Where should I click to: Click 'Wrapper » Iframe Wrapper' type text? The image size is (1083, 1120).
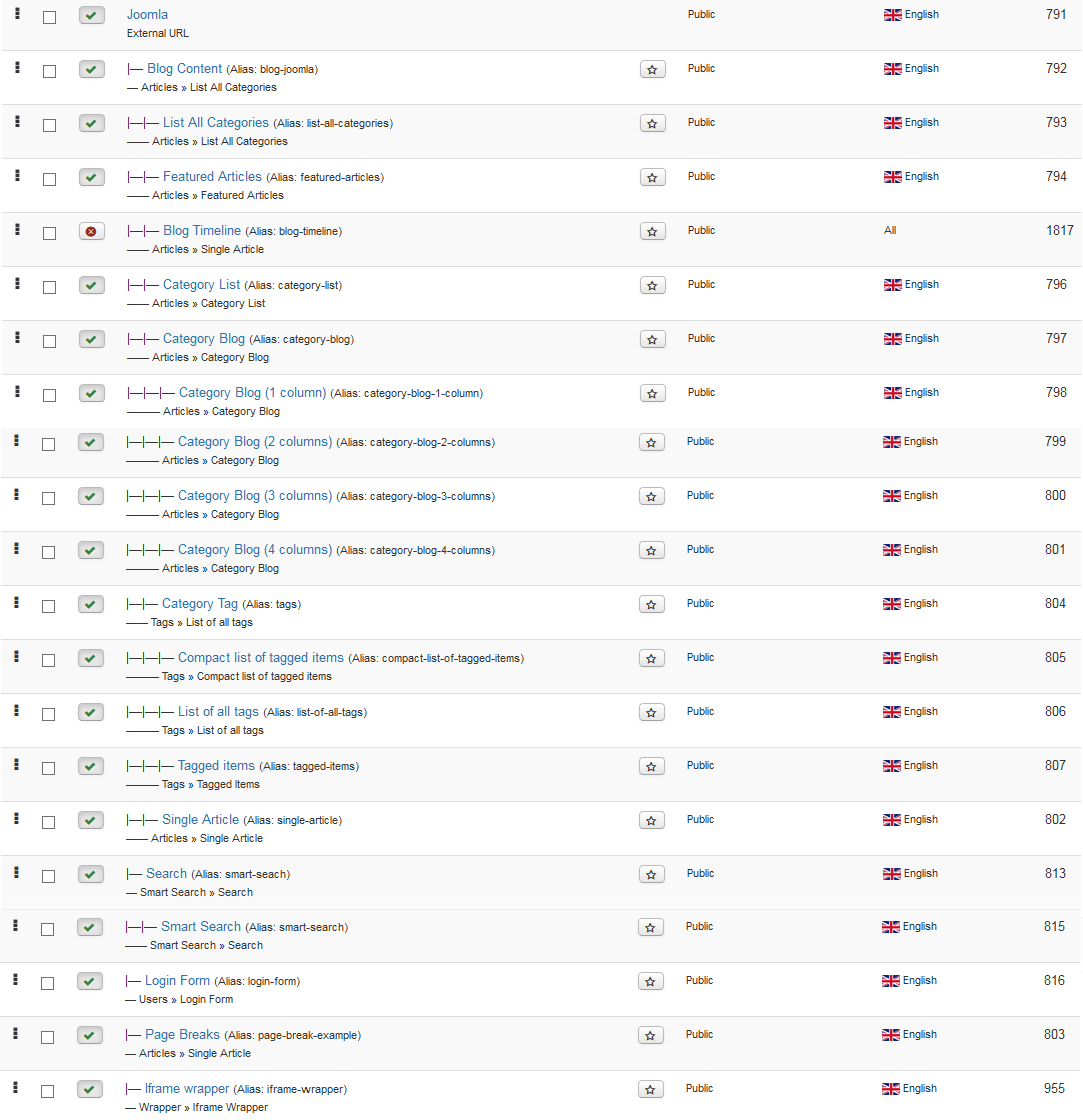pos(204,1107)
